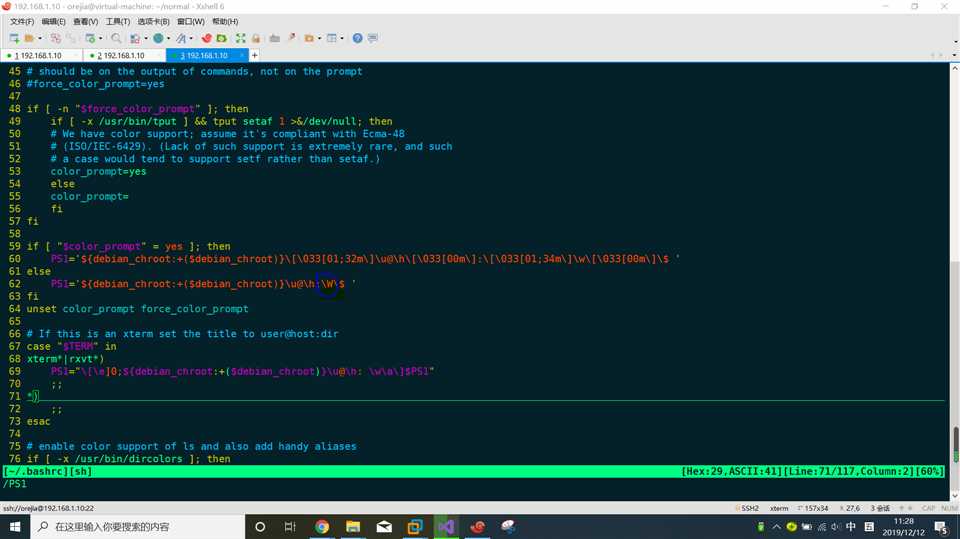Click the New session toolbar icon
This screenshot has height=539, width=960.
coord(14,38)
